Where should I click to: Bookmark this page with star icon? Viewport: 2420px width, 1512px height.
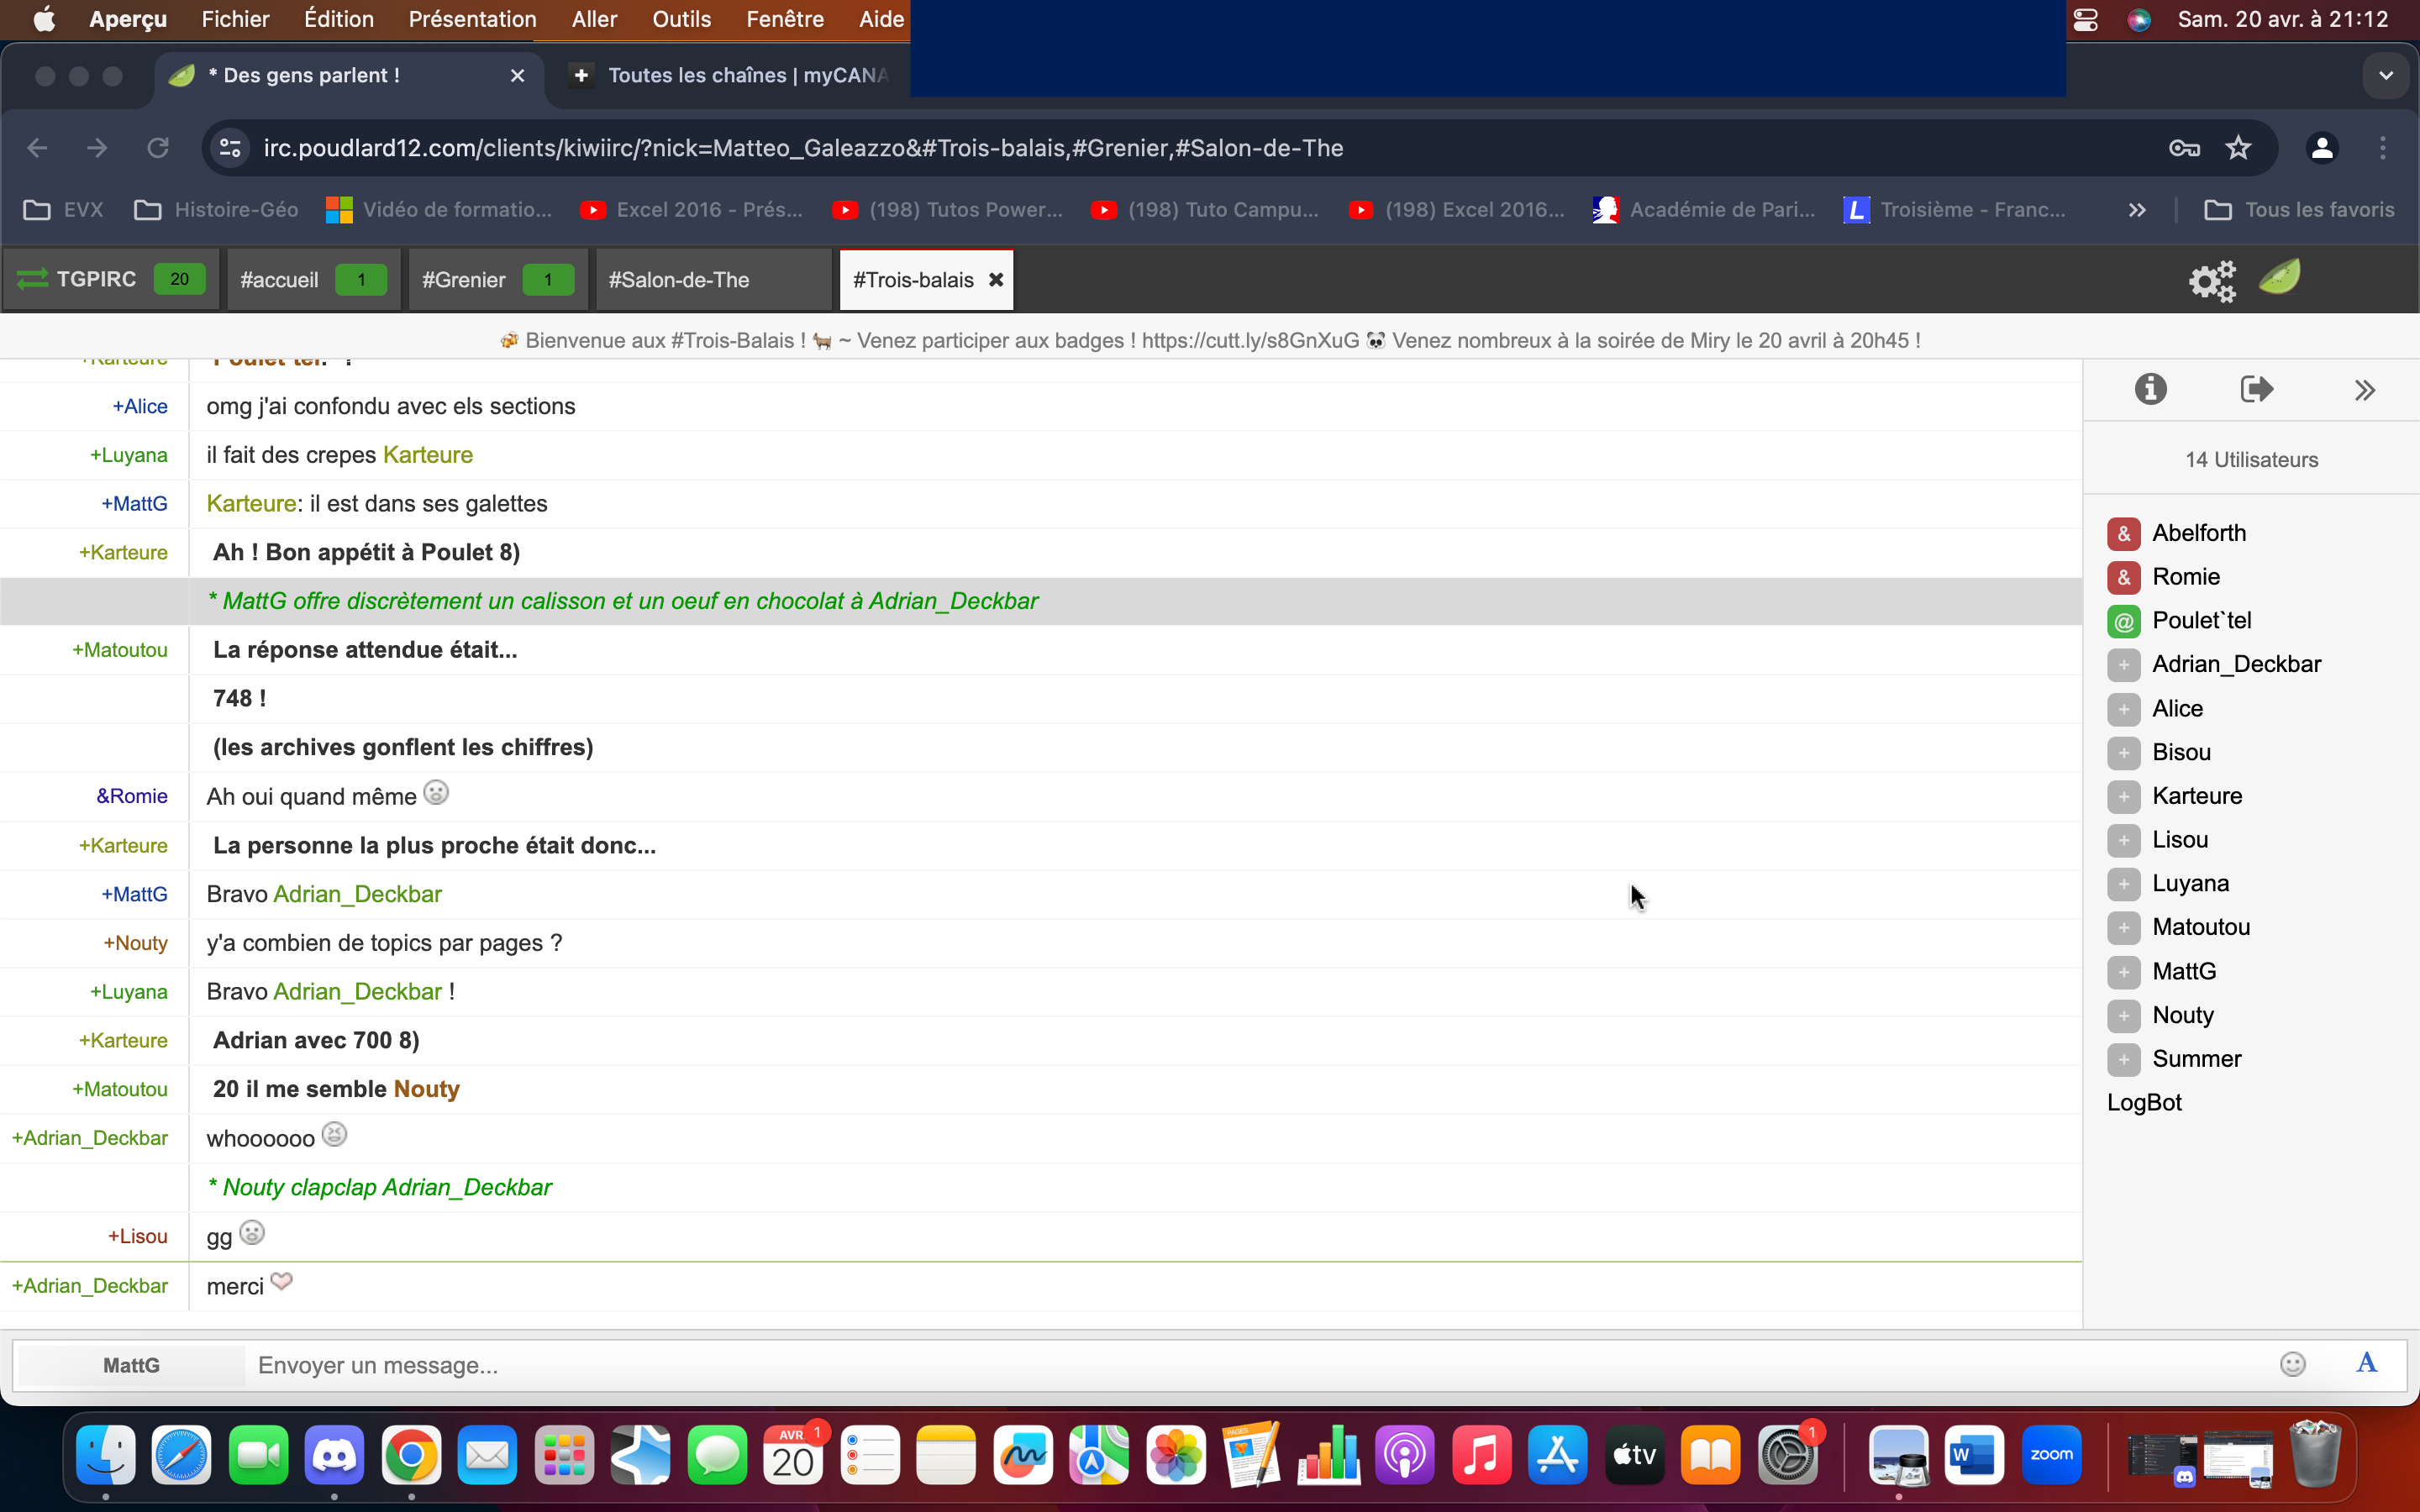[x=2238, y=148]
